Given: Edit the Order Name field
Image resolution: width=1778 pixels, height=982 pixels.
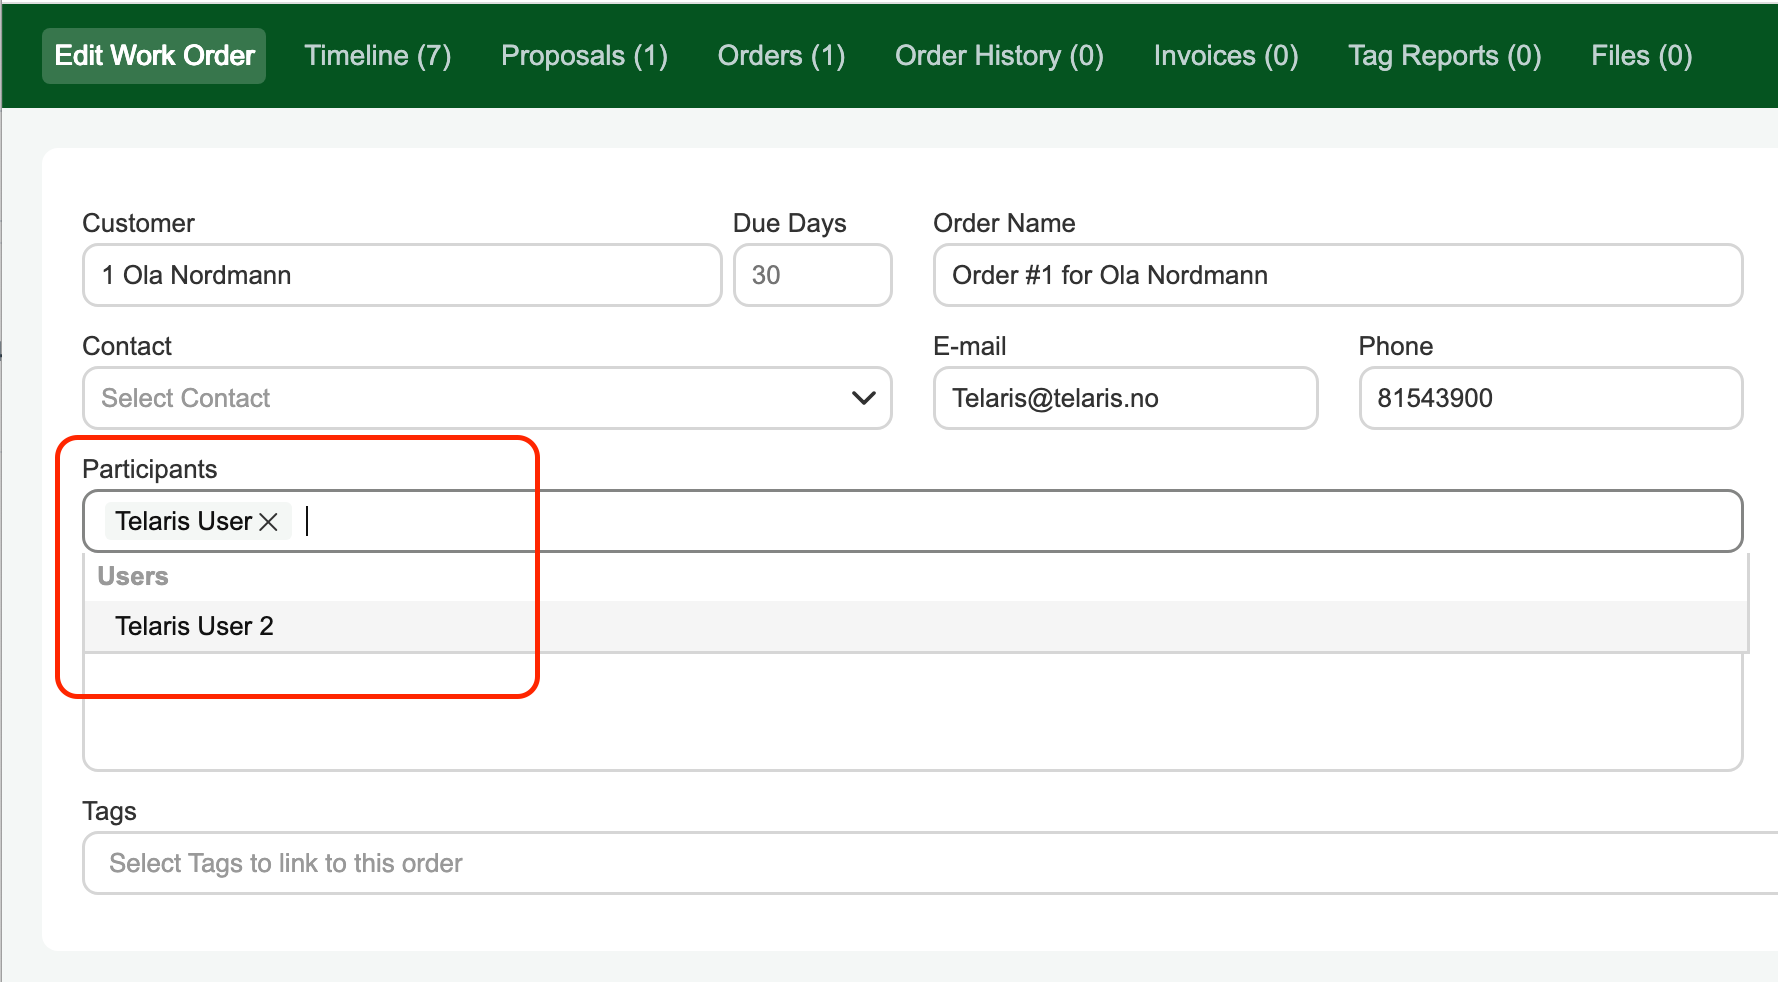Looking at the screenshot, I should coord(1338,275).
